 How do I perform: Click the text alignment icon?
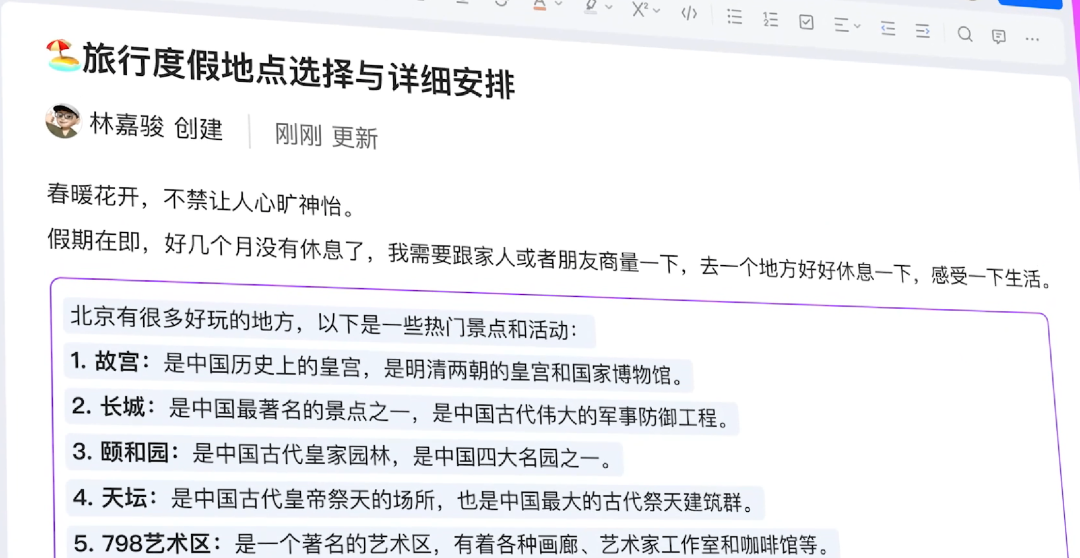pyautogui.click(x=842, y=25)
